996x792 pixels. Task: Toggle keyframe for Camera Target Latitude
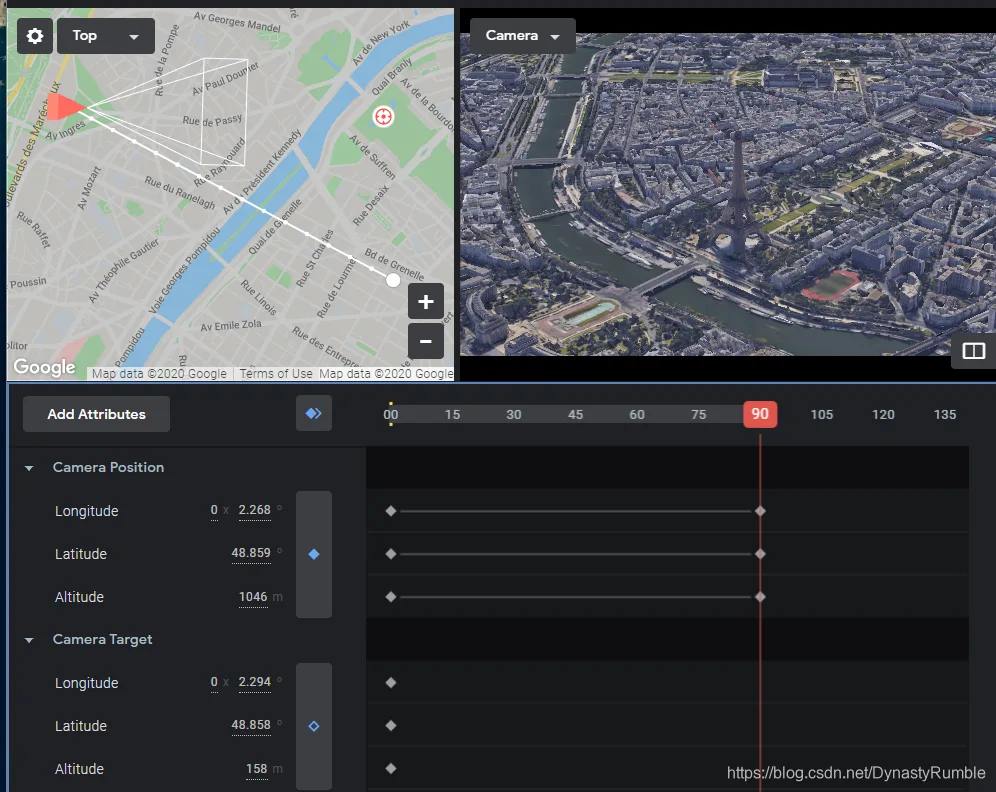point(314,726)
